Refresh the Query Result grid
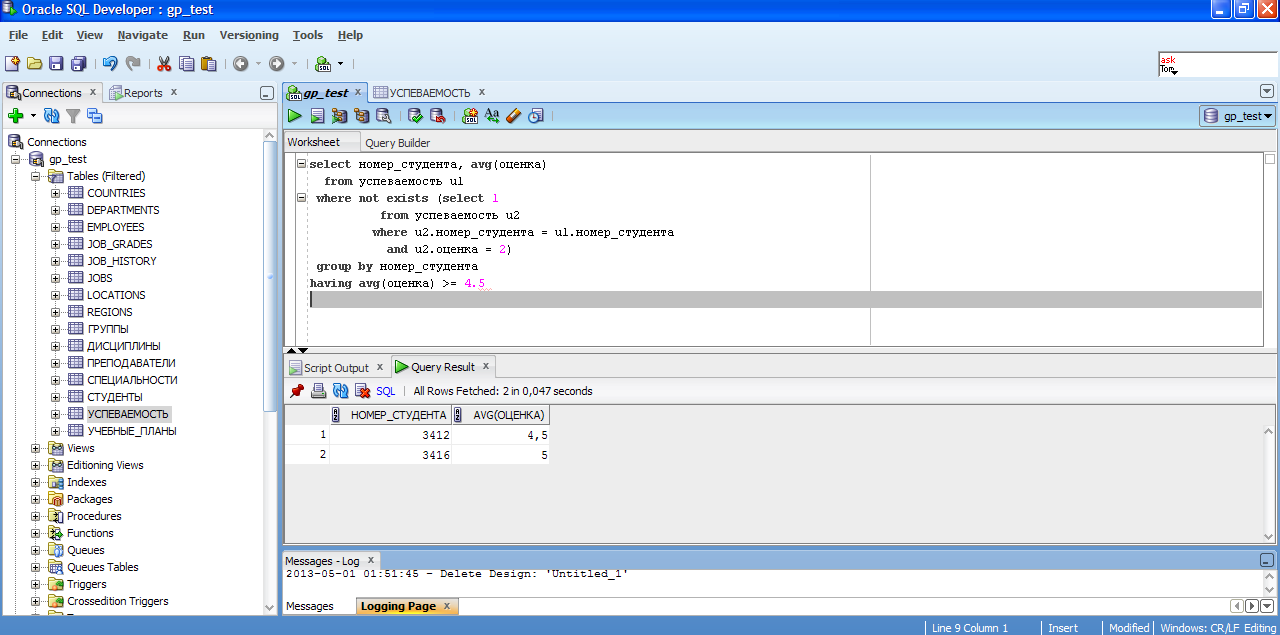Viewport: 1280px width, 635px height. tap(341, 391)
